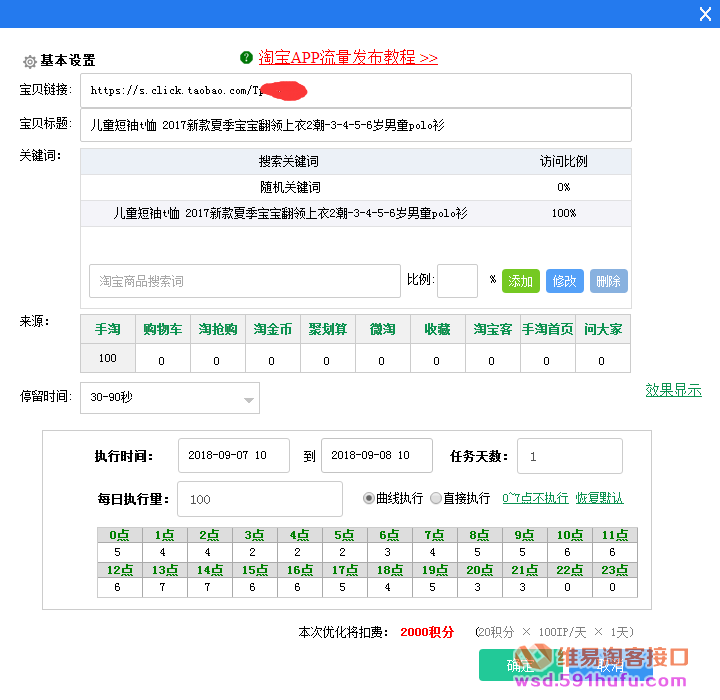Select the 直接执行 radio button

point(436,498)
